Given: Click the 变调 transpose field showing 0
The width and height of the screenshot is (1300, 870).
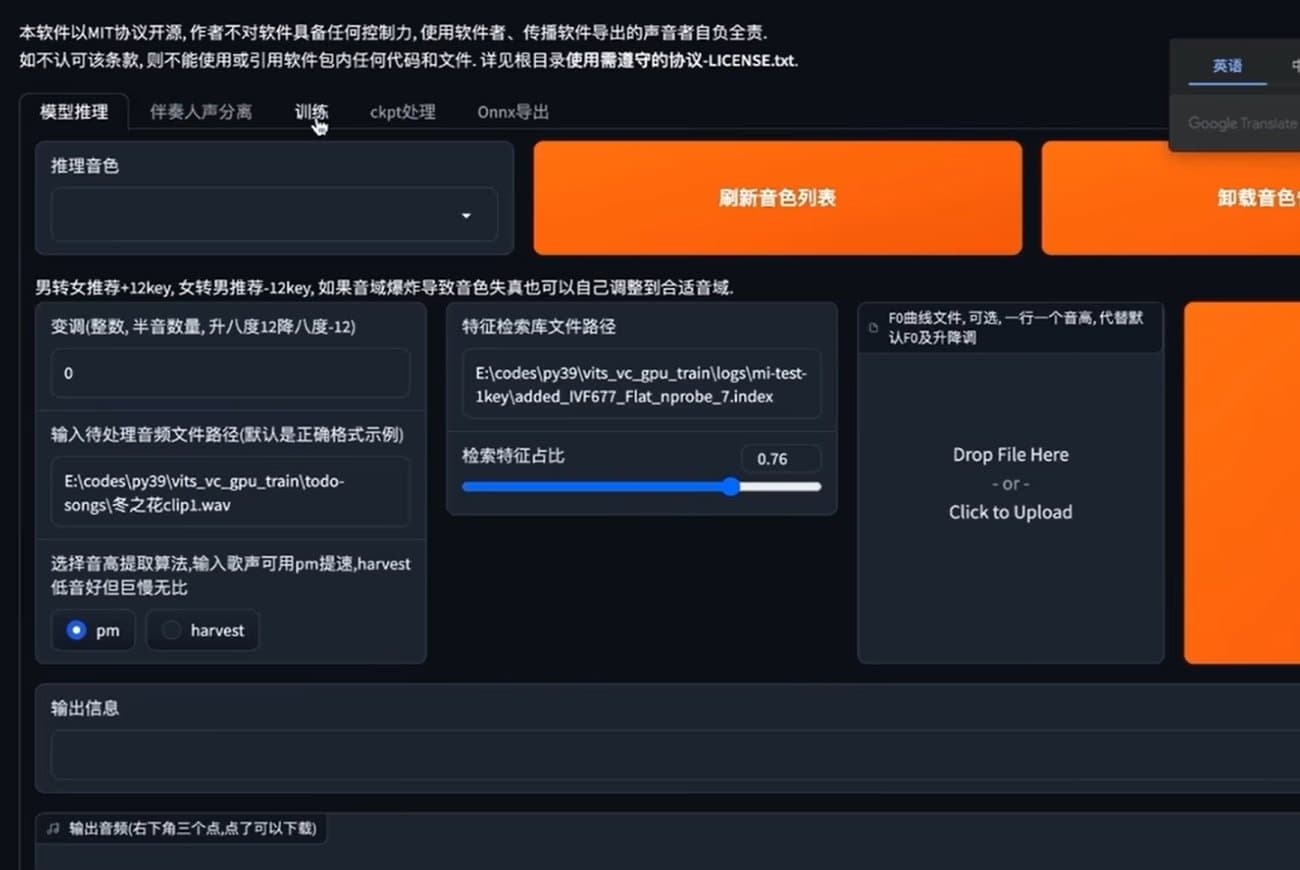Looking at the screenshot, I should pos(230,373).
